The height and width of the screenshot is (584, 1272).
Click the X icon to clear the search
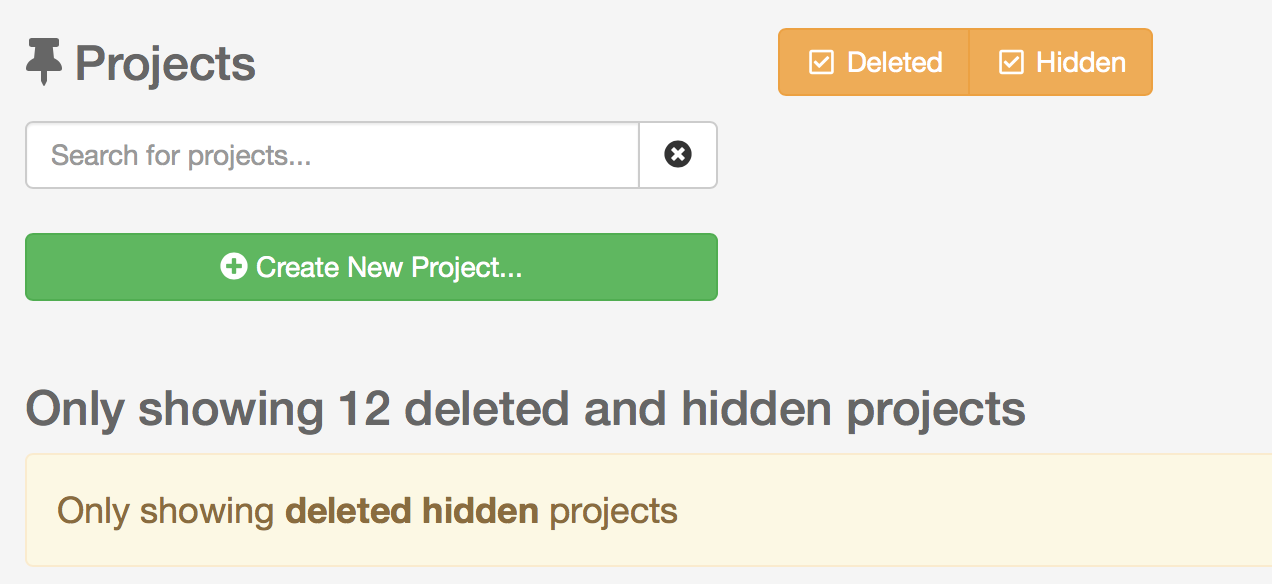click(x=677, y=154)
